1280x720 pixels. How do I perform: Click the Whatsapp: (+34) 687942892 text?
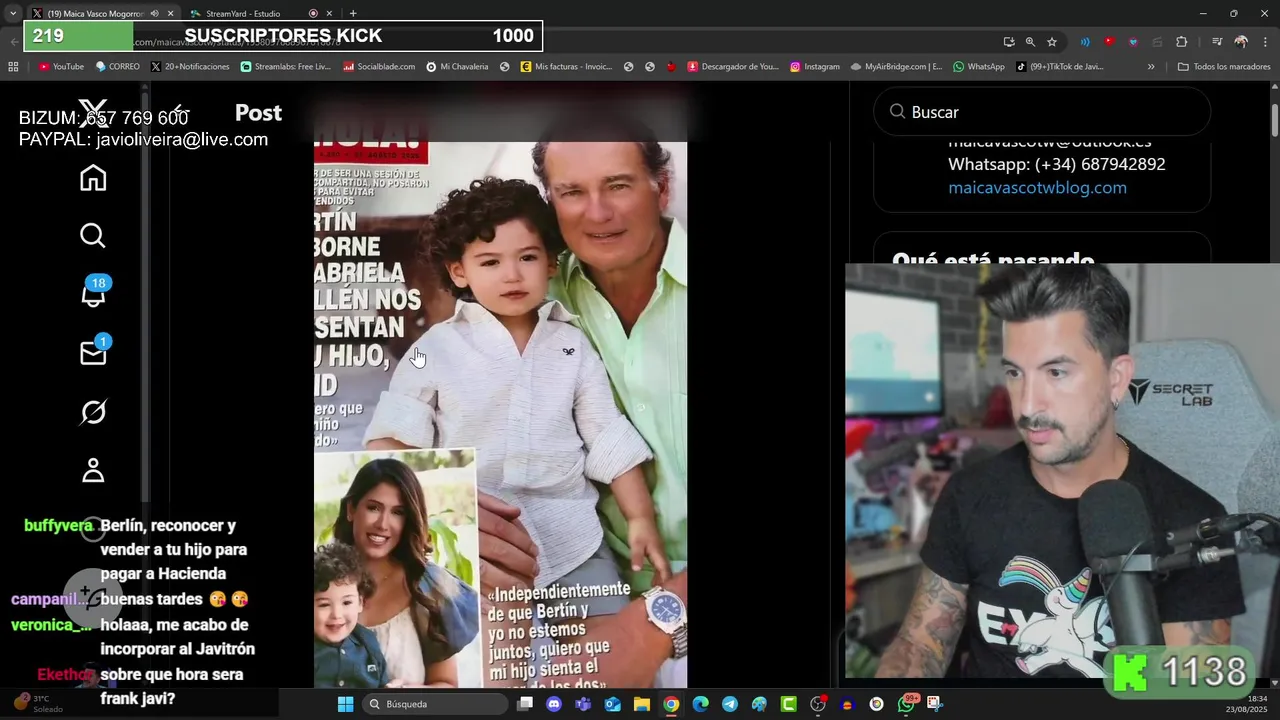1056,164
